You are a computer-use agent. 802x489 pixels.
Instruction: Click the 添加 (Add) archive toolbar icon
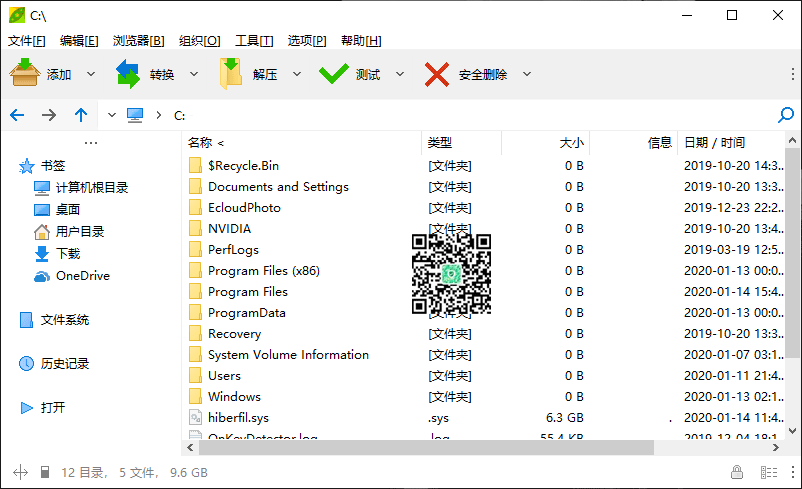tap(25, 74)
